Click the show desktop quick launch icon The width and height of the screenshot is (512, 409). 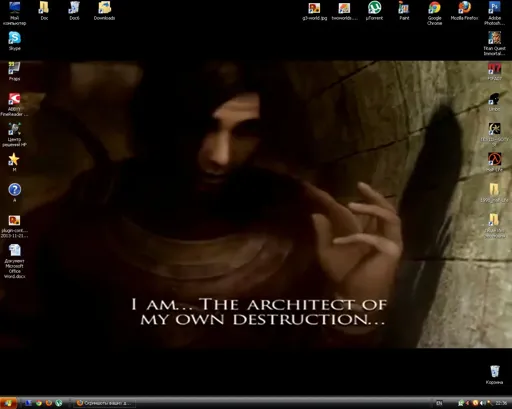pos(28,403)
